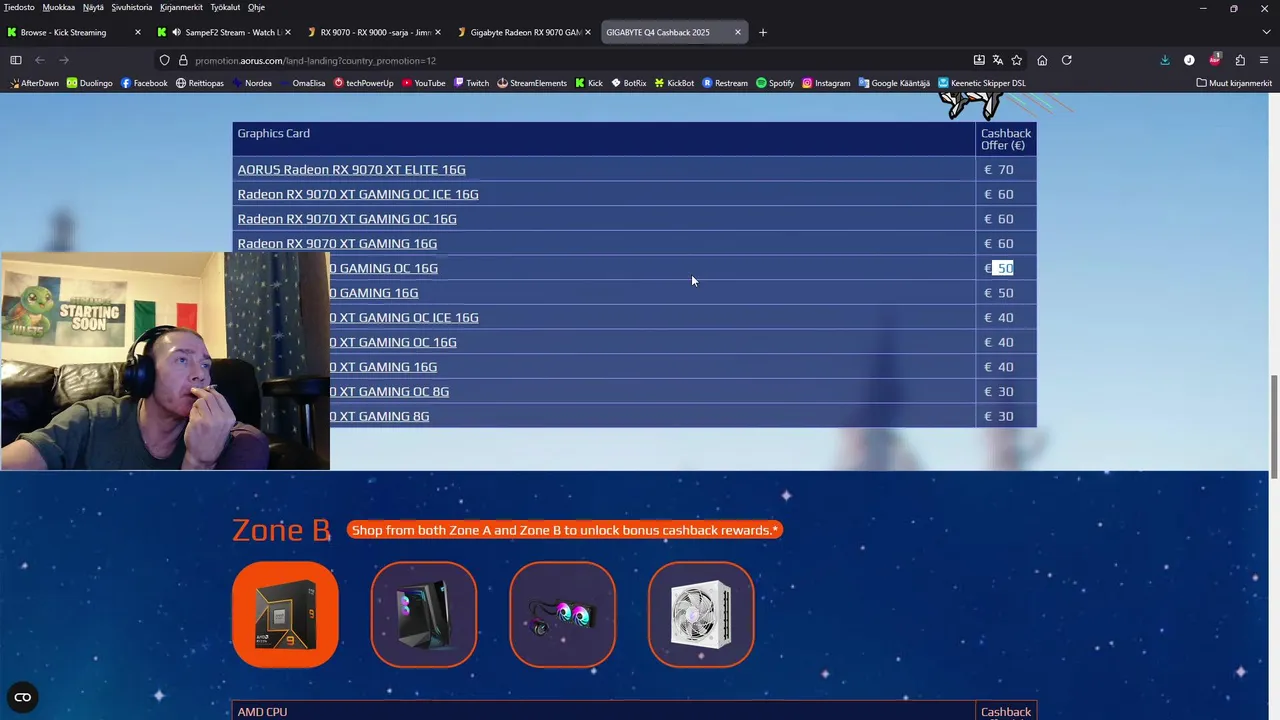Open the Firefox account icon
Screen dimensions: 1280x720
tap(1189, 60)
